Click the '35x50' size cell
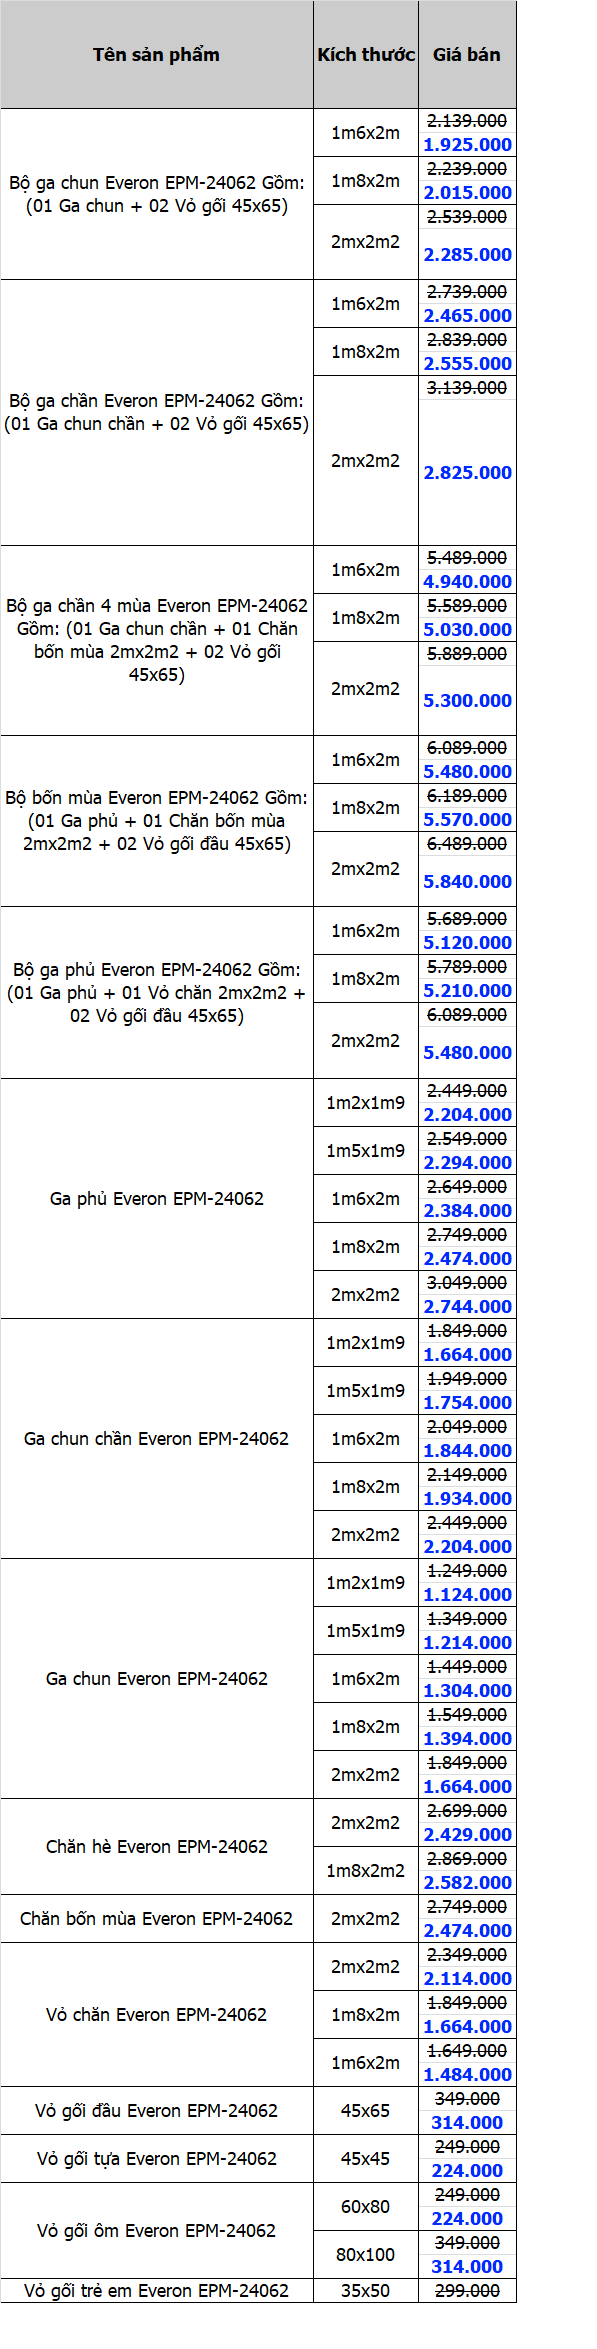This screenshot has width=597, height=2349. [366, 2290]
